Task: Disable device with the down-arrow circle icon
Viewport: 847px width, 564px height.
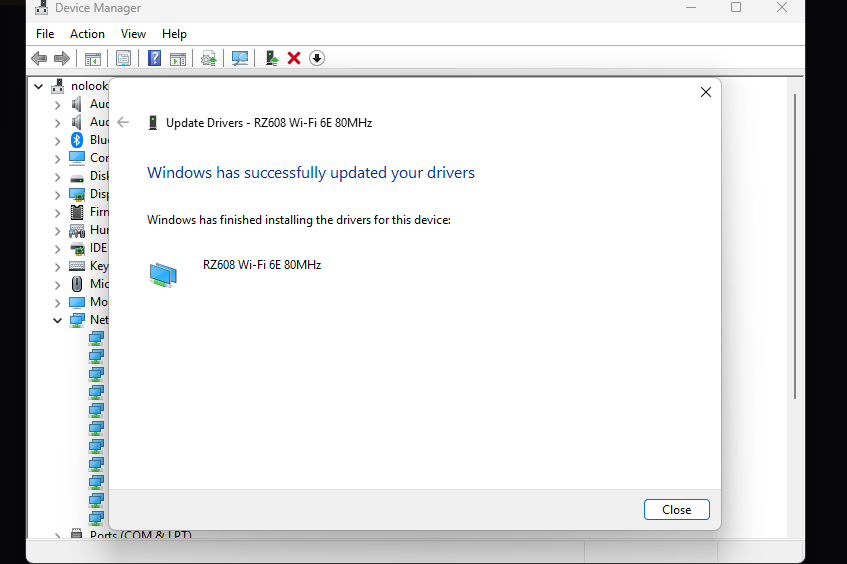Action: (x=317, y=58)
